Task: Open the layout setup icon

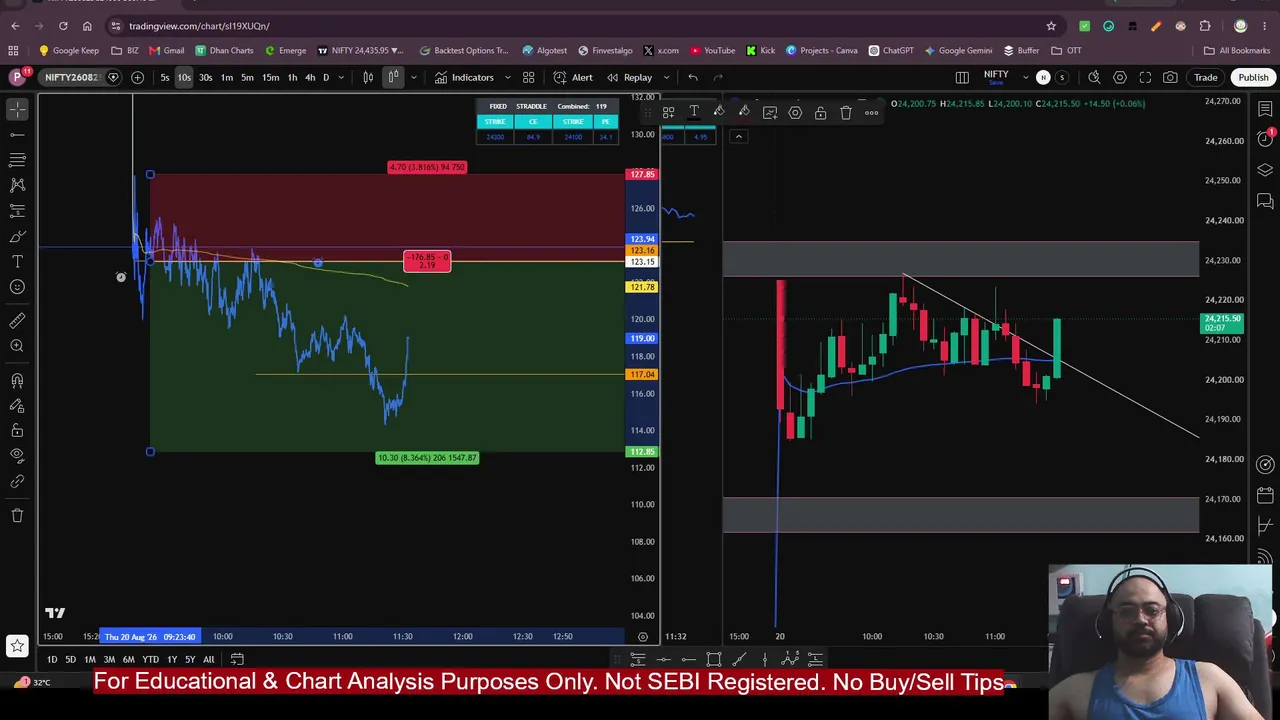Action: point(962,77)
